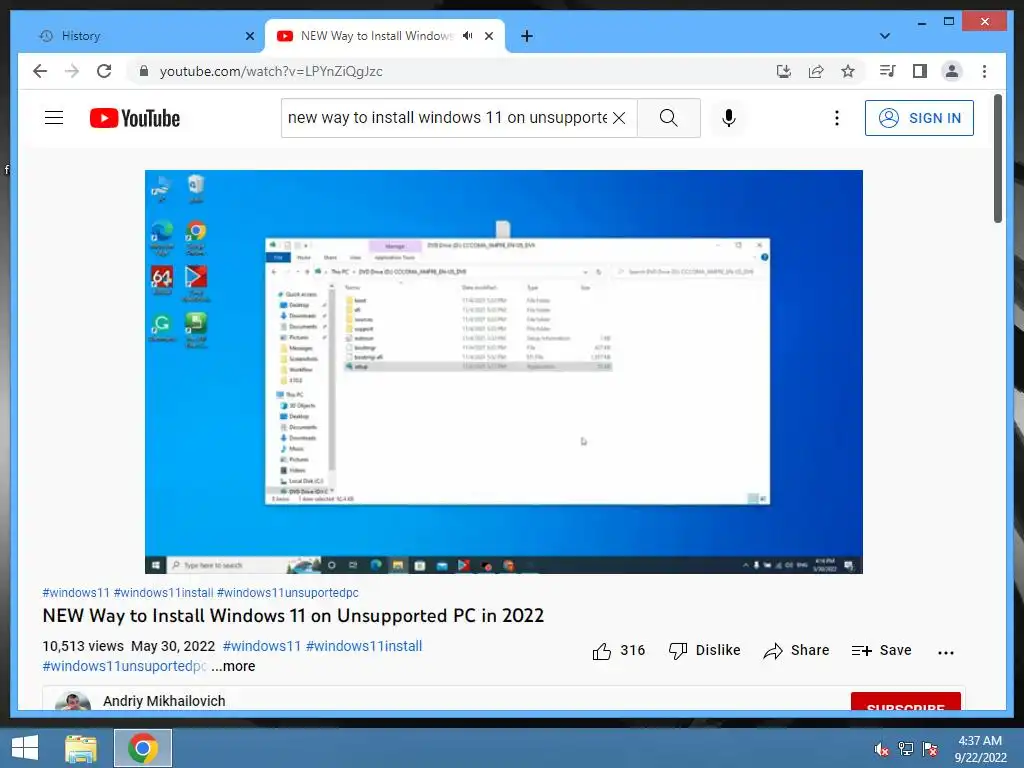Viewport: 1024px width, 768px height.
Task: Click Chrome icon in taskbar
Action: coord(143,748)
